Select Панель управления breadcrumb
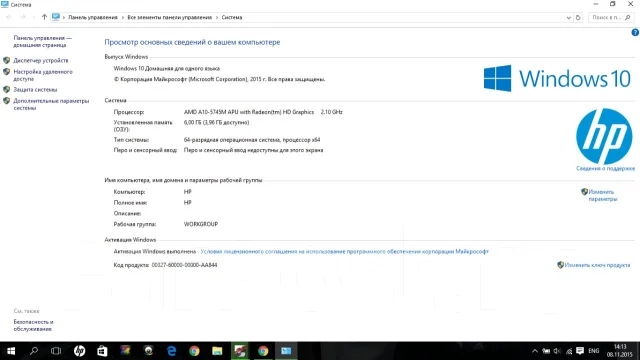The image size is (640, 360). coord(93,18)
